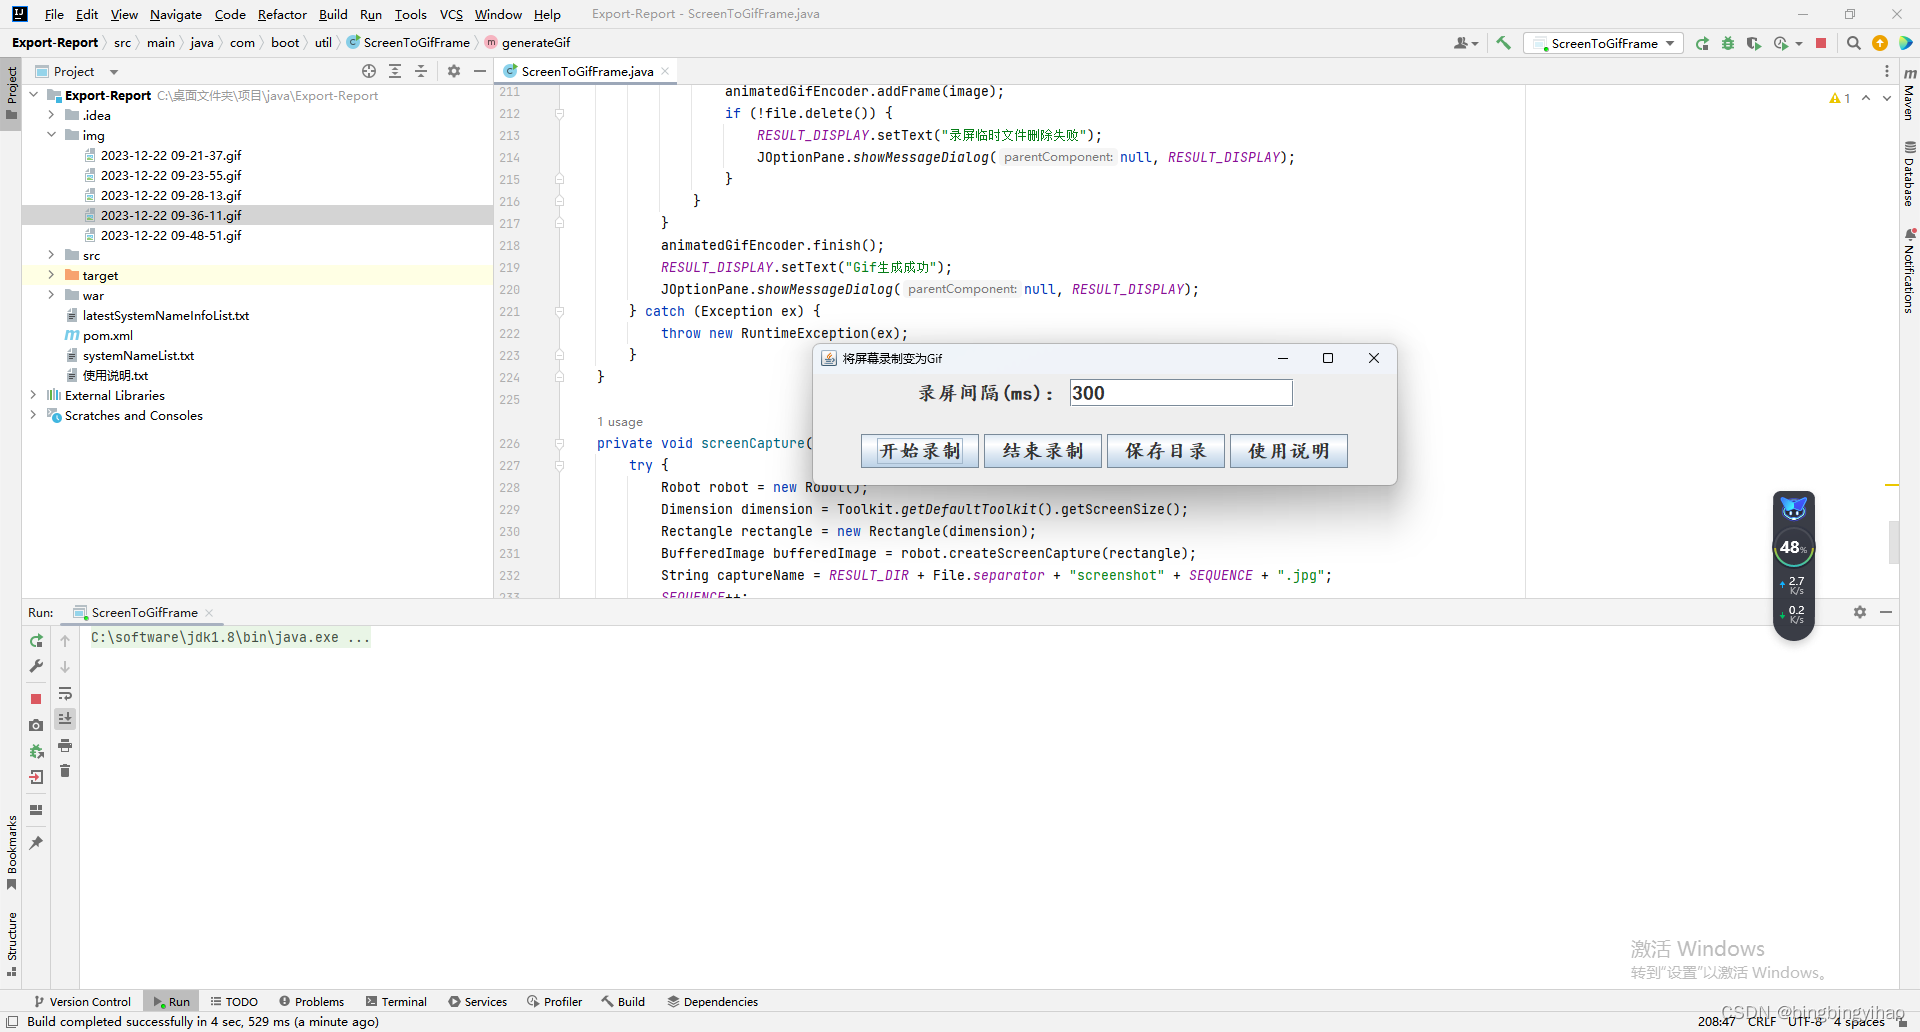Open Project panel settings gear
The height and width of the screenshot is (1032, 1920).
pos(454,71)
